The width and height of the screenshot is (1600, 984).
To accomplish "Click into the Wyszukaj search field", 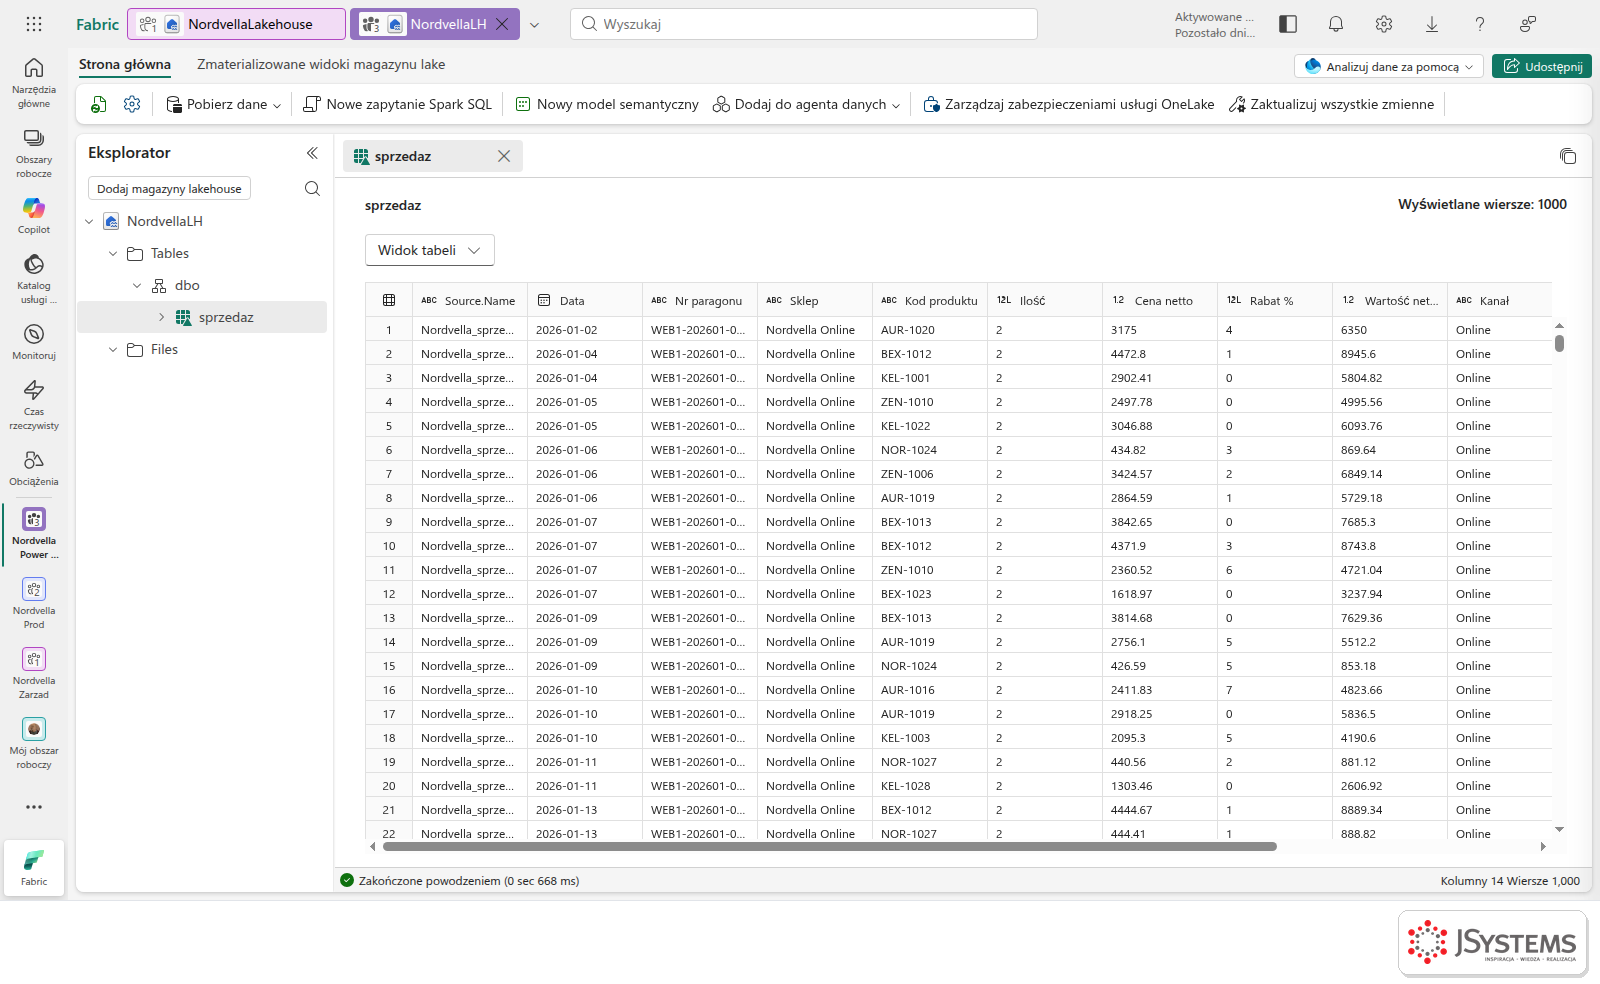I will [x=804, y=24].
